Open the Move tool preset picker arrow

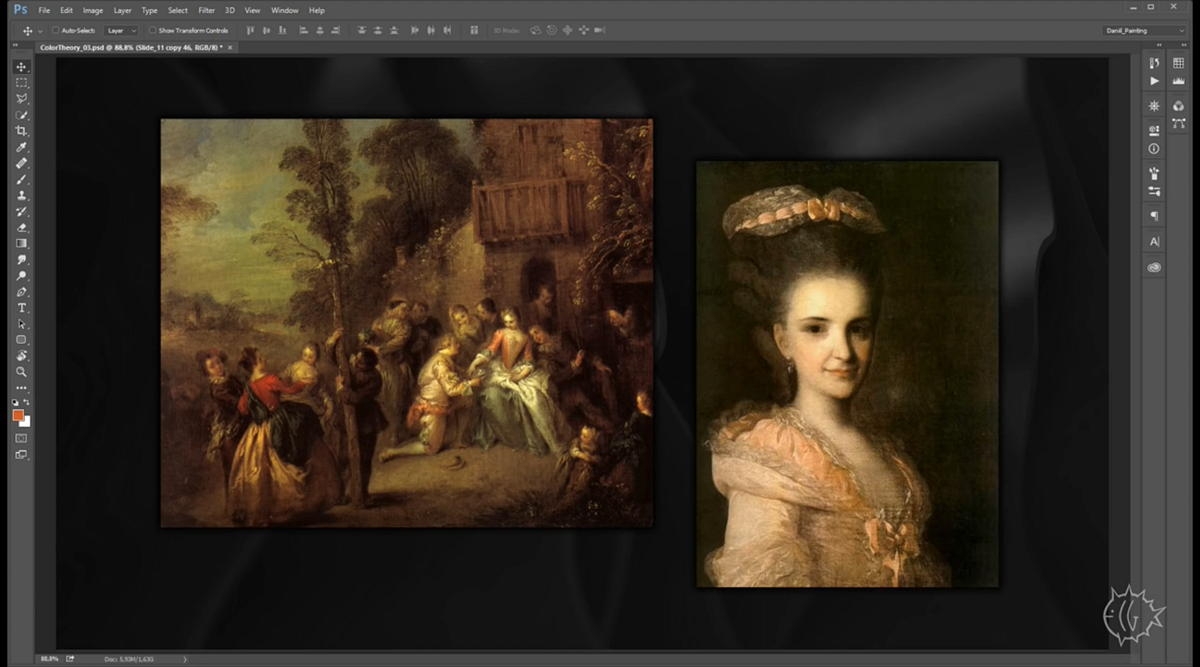(x=40, y=30)
